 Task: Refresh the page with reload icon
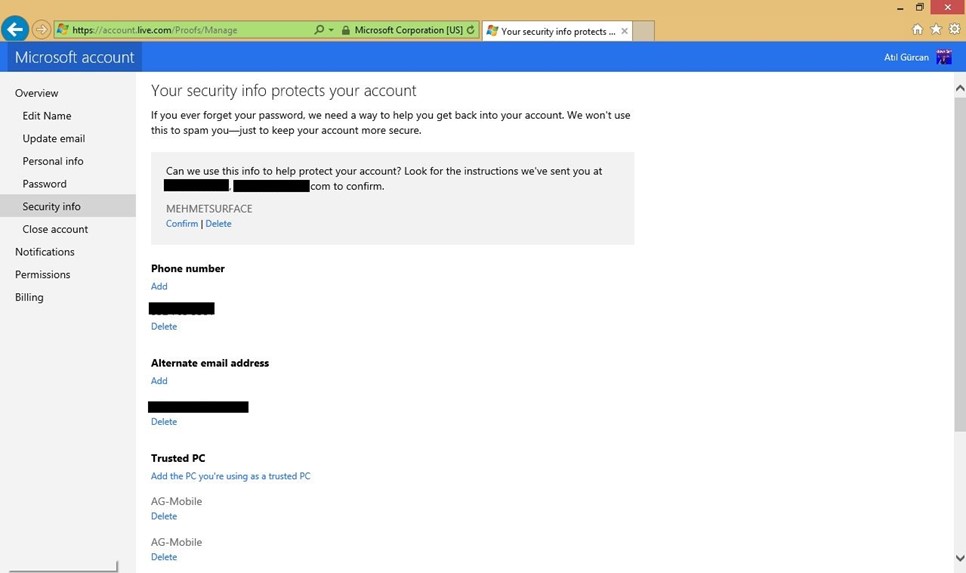pyautogui.click(x=471, y=30)
